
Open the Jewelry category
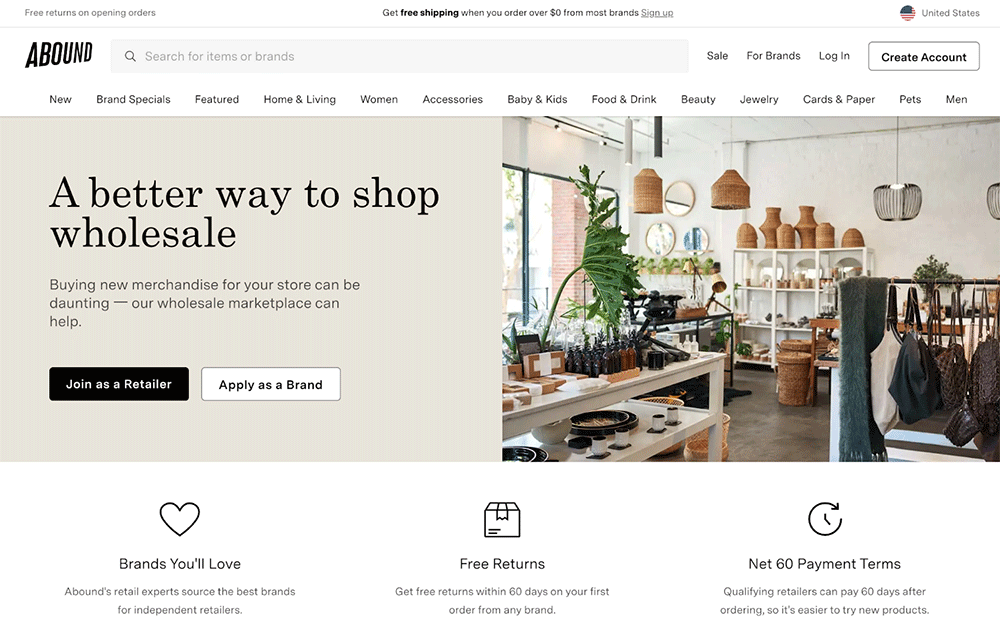tap(759, 99)
